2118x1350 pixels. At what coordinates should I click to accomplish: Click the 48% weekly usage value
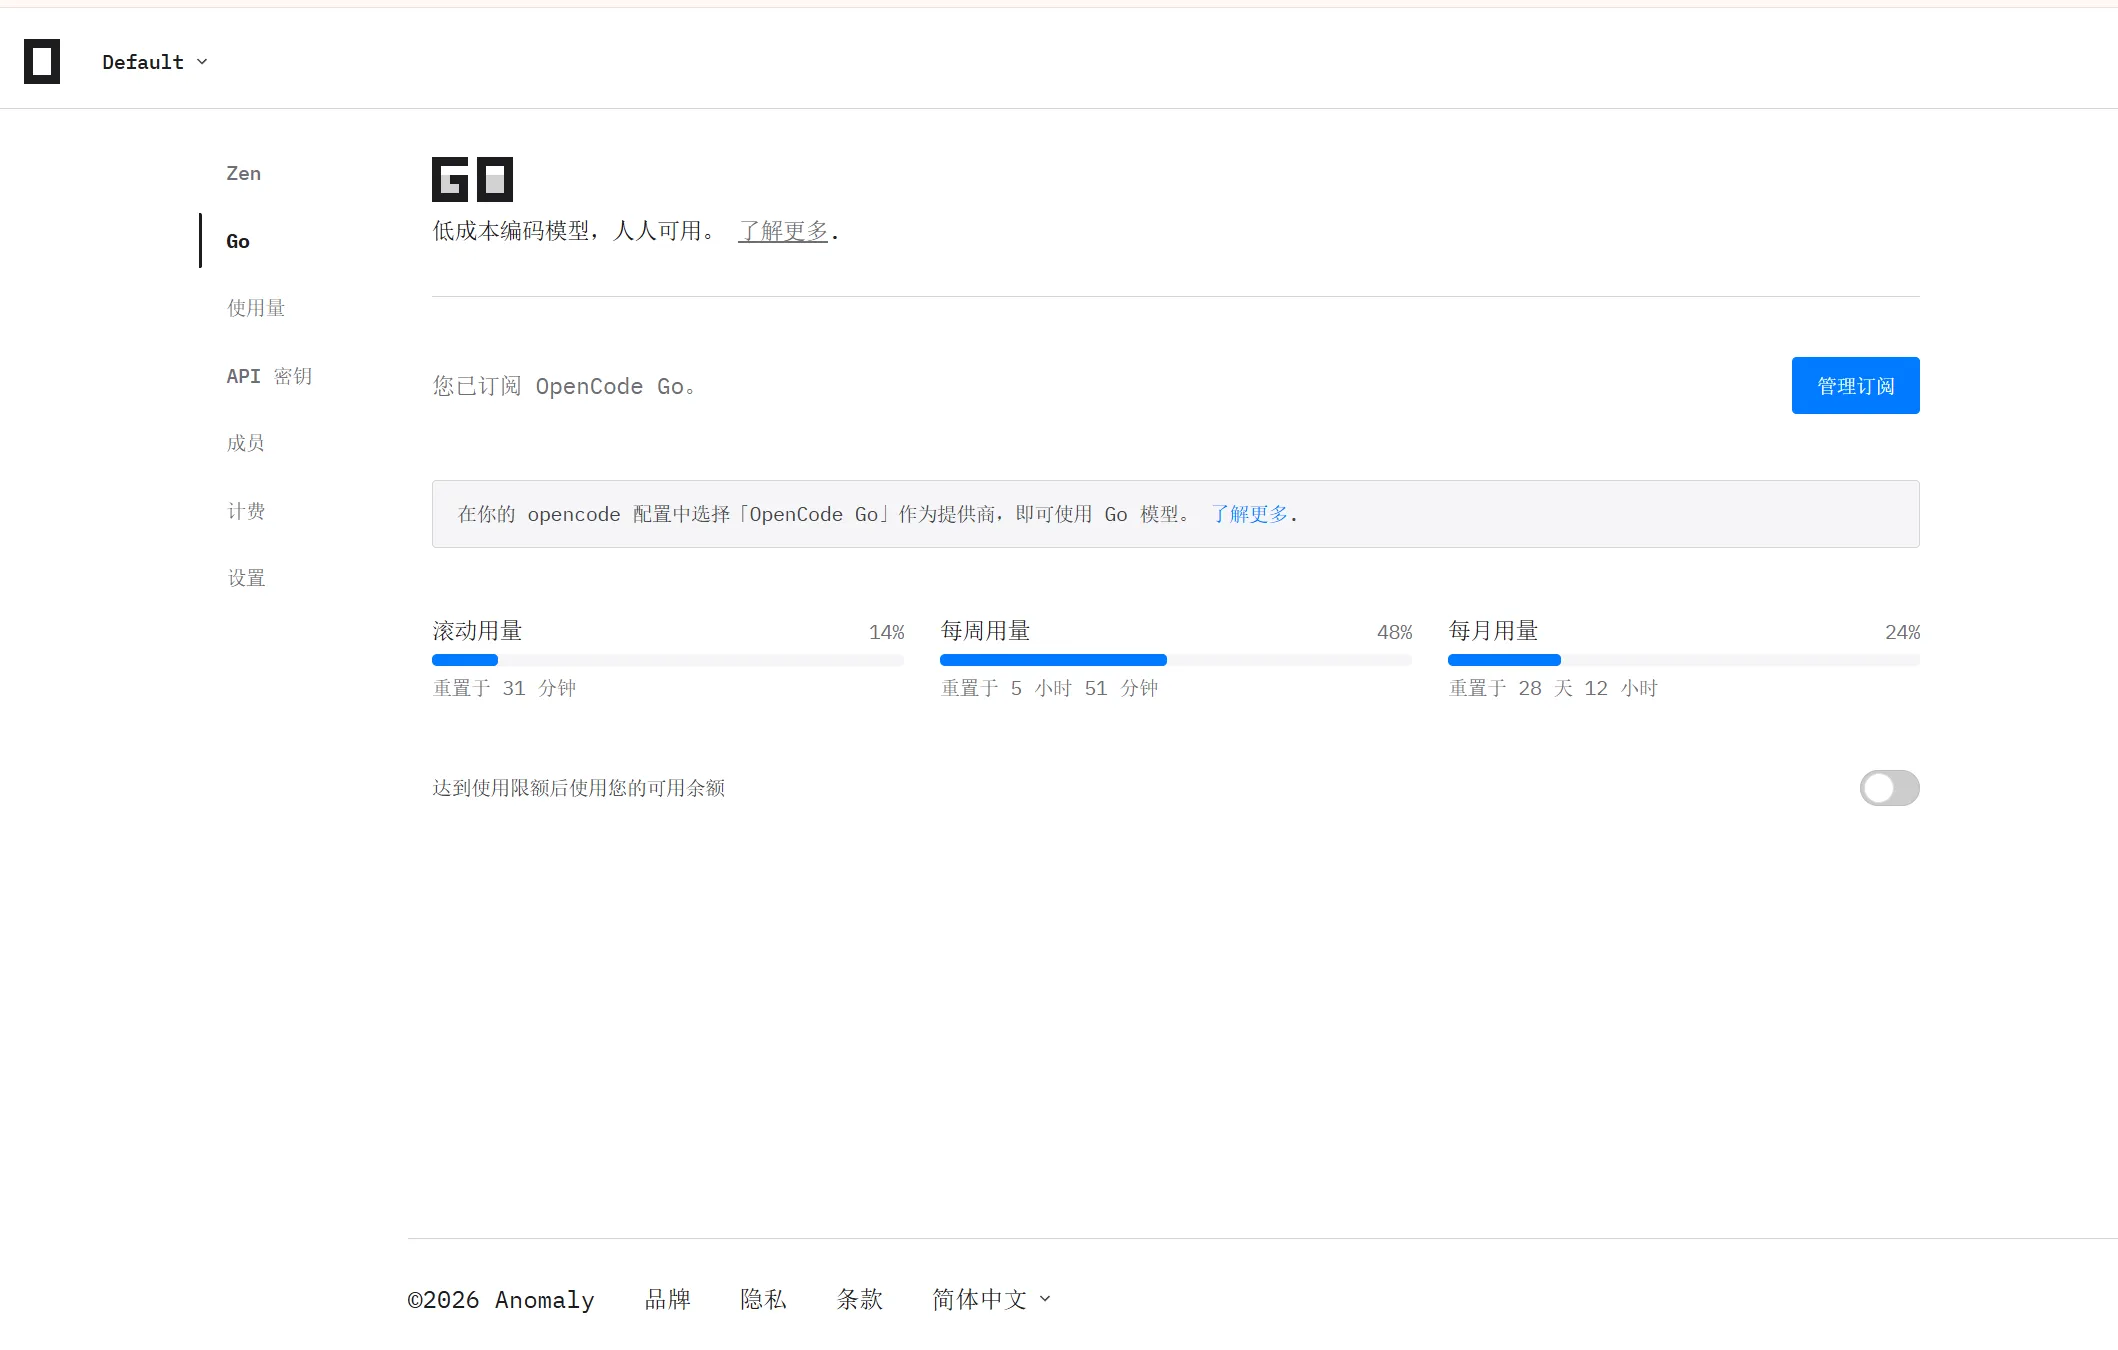pos(1394,632)
